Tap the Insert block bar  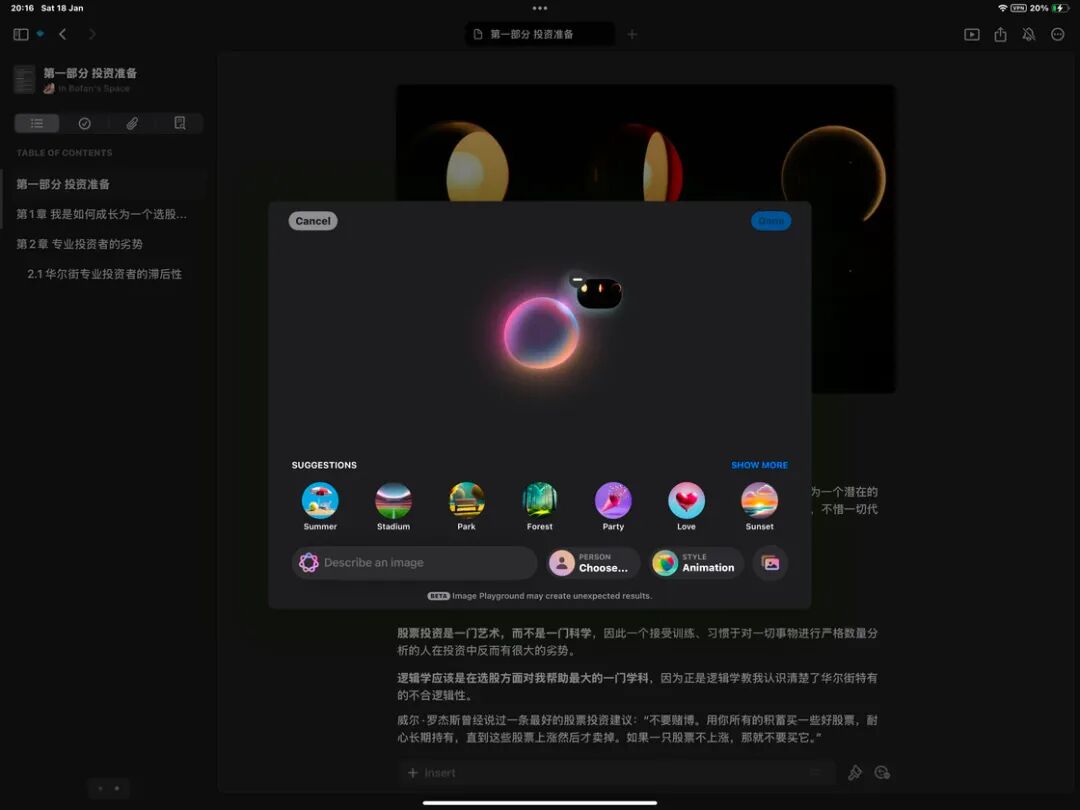(x=616, y=773)
